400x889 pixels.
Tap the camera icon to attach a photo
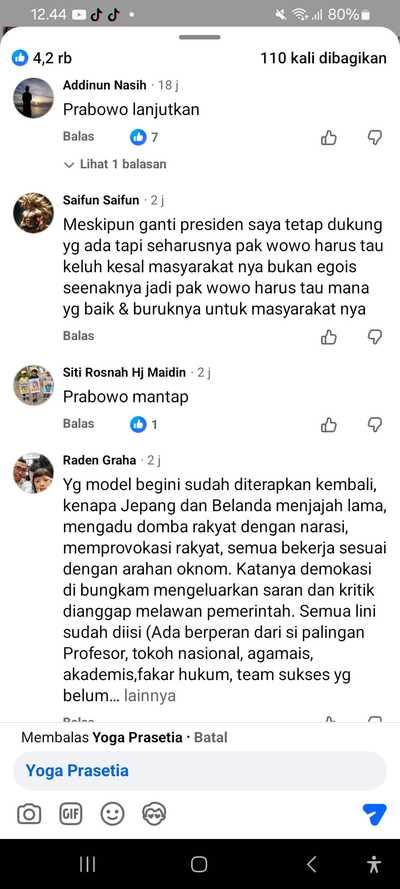[29, 815]
